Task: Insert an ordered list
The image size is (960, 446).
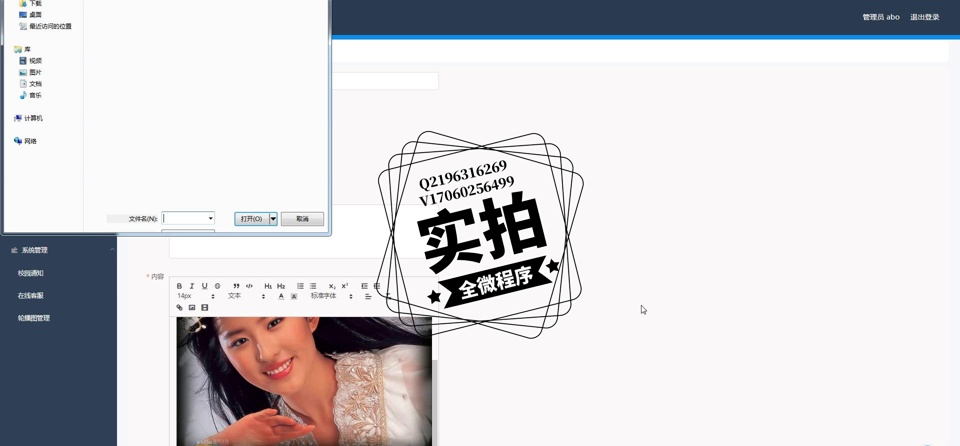Action: click(300, 286)
